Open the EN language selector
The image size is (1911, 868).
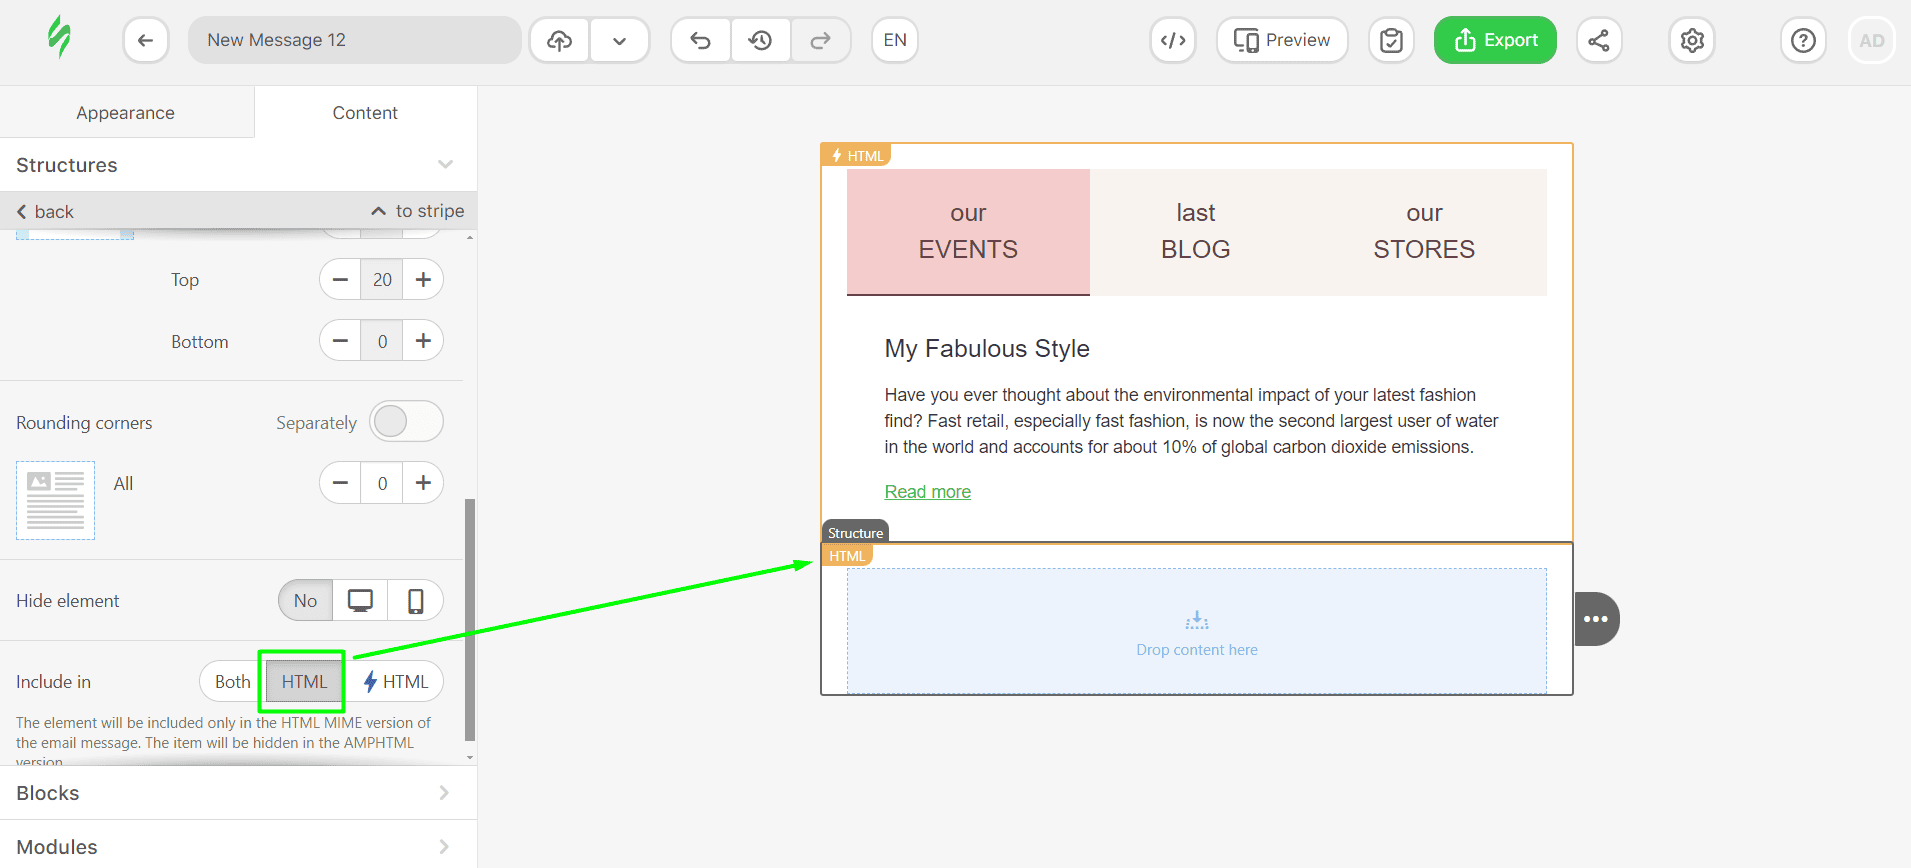(x=895, y=40)
